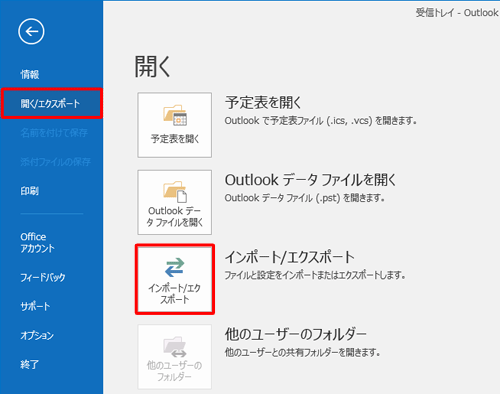Click the folder with calendar icon

175,115
